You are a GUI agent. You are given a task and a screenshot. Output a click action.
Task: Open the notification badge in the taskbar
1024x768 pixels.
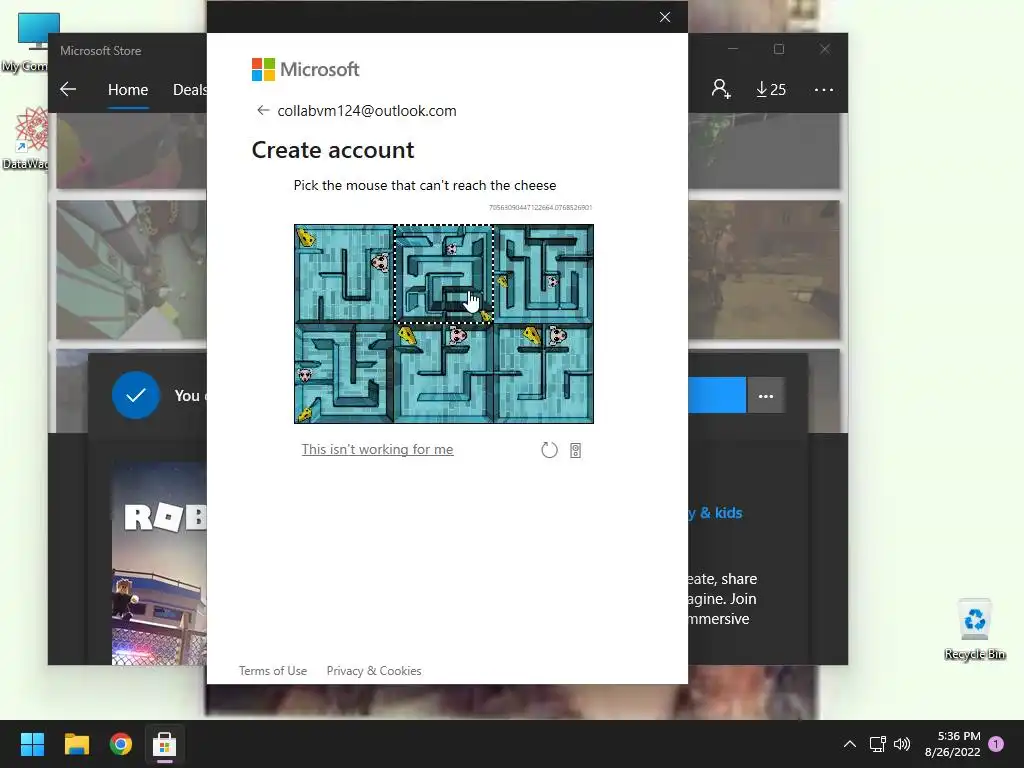click(x=996, y=744)
